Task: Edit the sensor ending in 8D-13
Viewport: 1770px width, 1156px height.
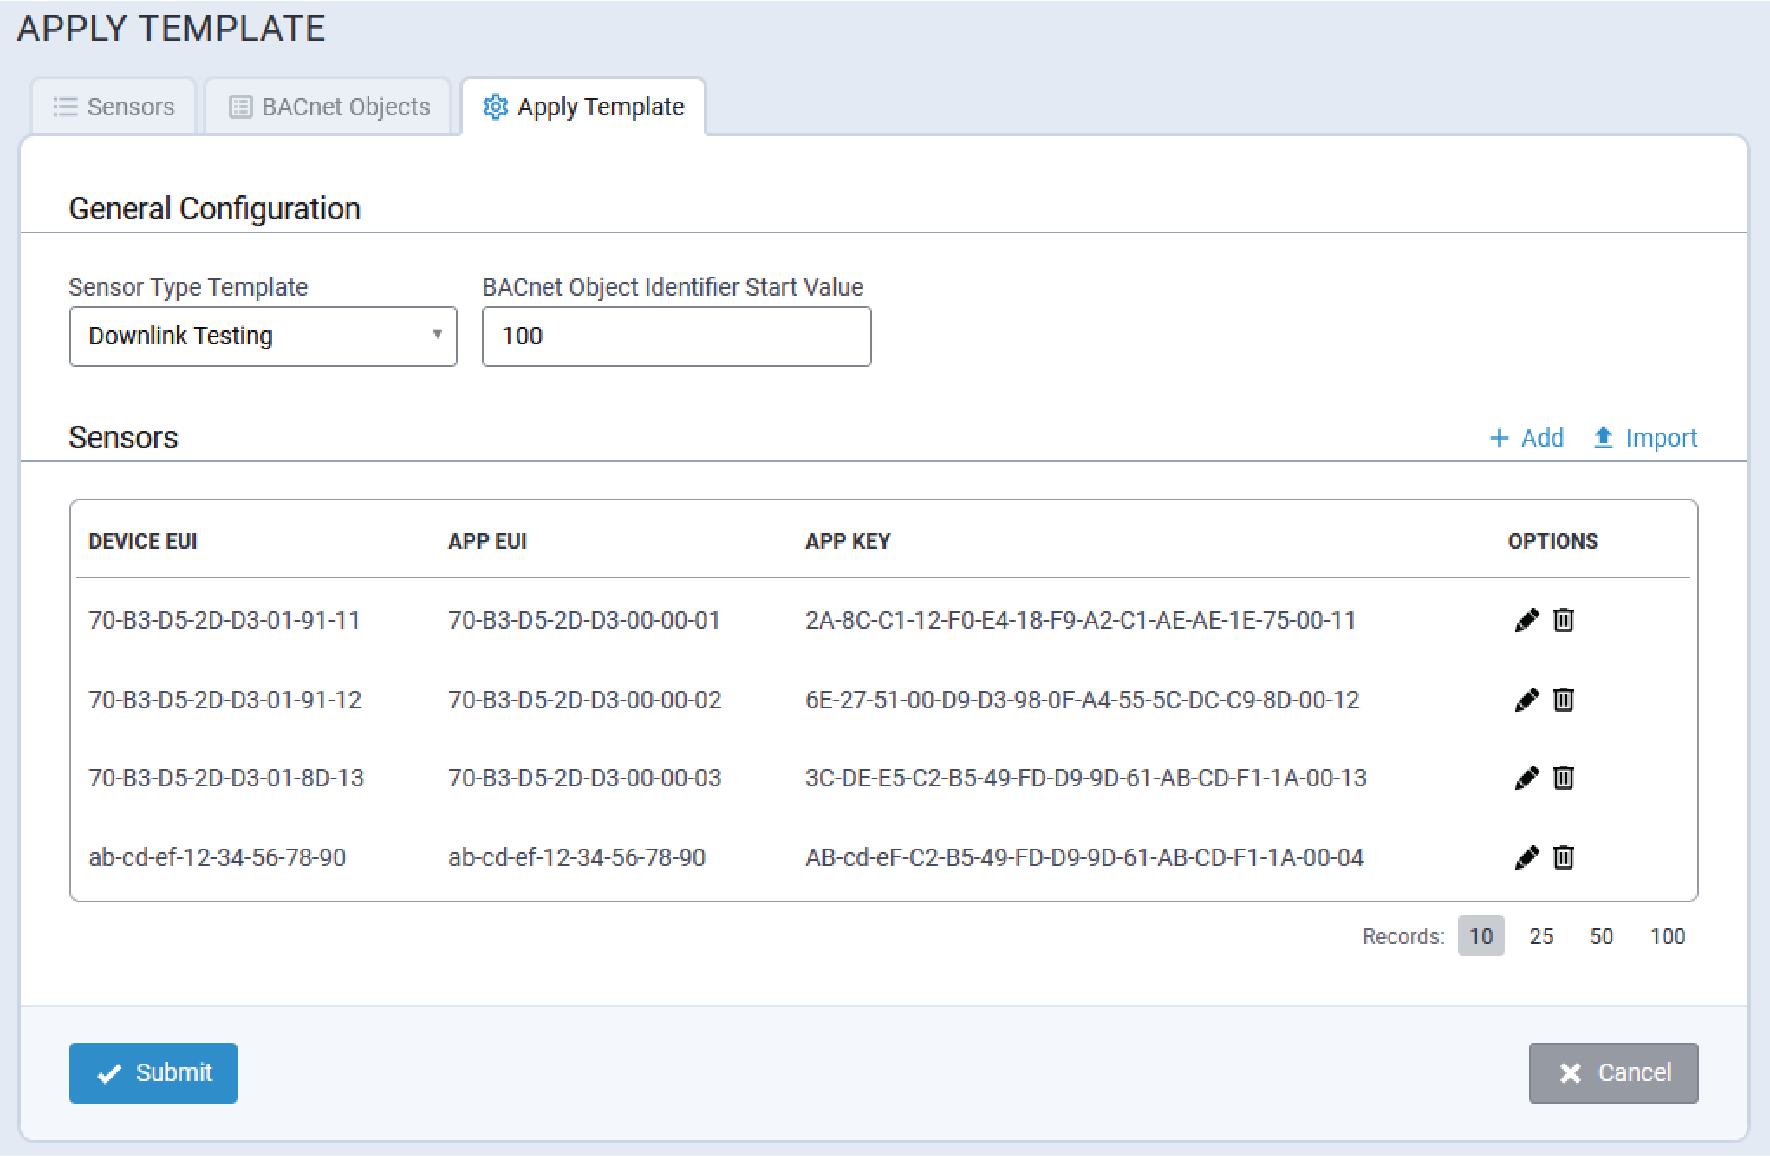Action: tap(1526, 778)
